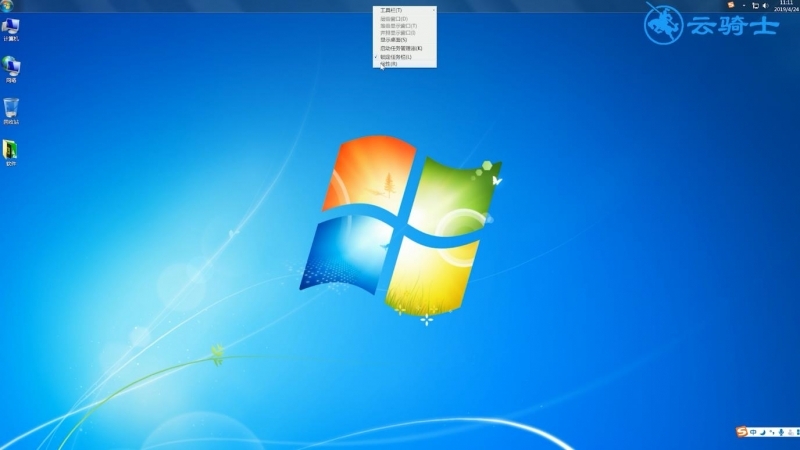Choose Cascade windows (层叠窗口) menu item
The width and height of the screenshot is (800, 450).
[x=405, y=19]
